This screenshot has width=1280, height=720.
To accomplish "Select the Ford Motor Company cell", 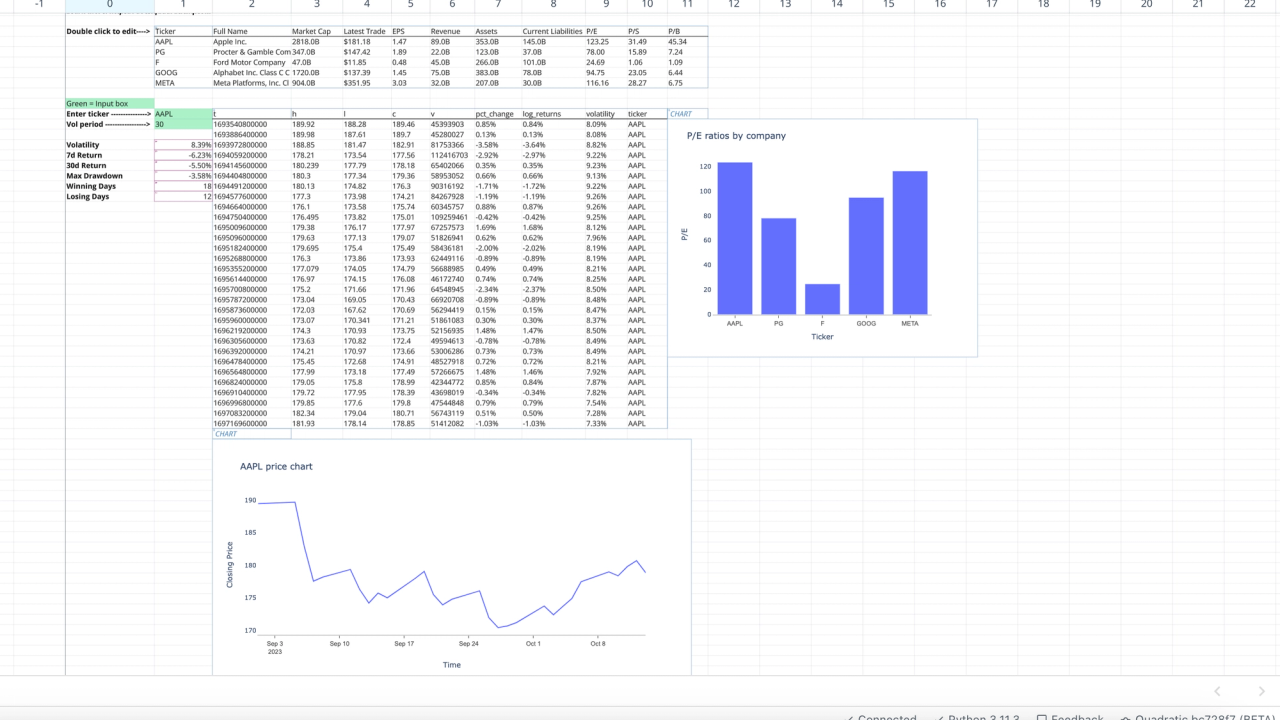I will point(251,62).
